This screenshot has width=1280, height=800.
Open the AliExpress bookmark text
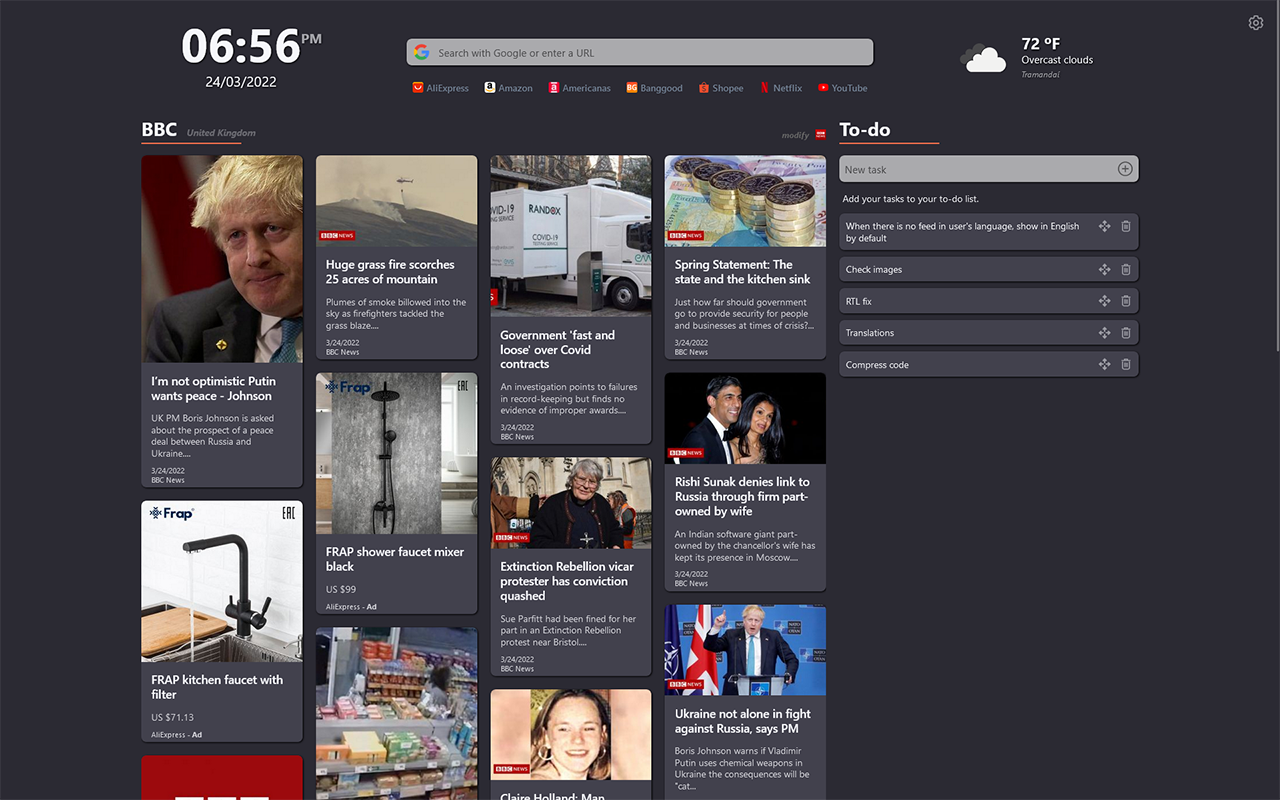tap(448, 88)
